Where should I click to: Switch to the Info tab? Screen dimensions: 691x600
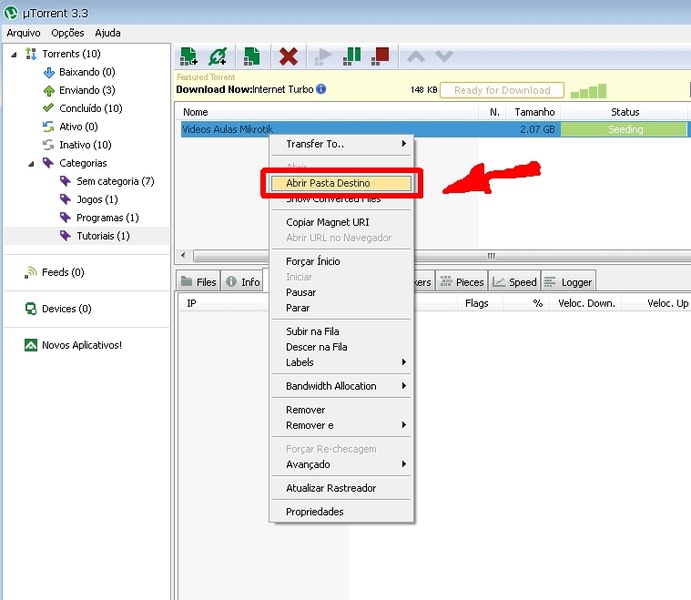click(x=242, y=281)
